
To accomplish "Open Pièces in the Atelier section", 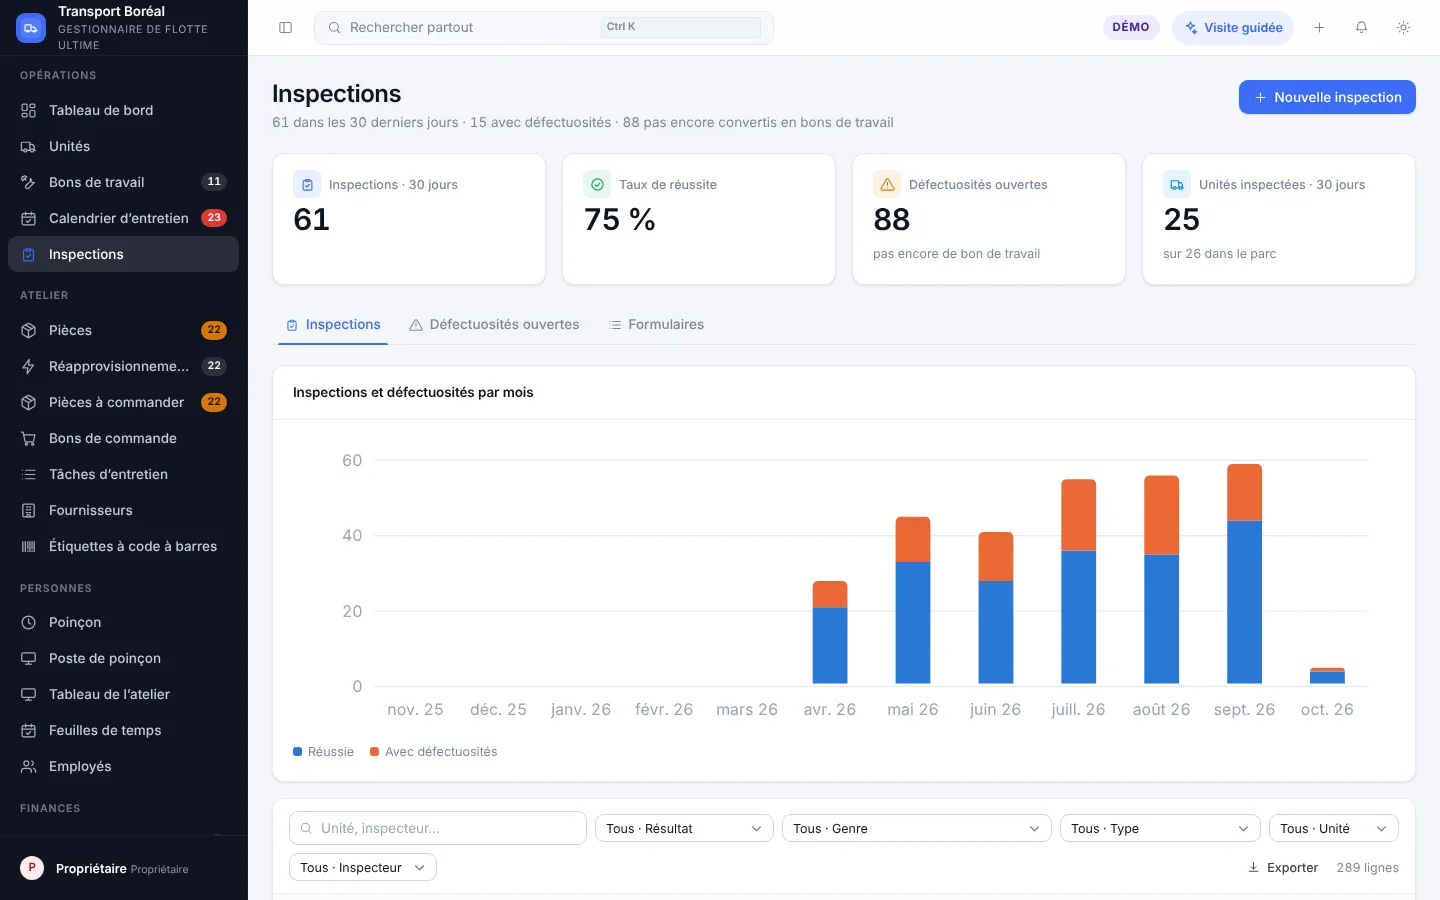I will pyautogui.click(x=123, y=330).
